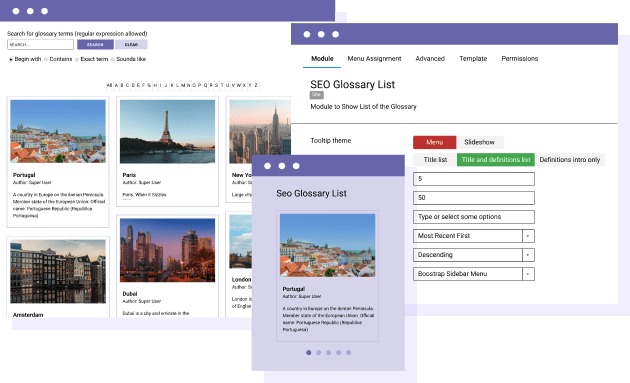
Task: Click the input field containing 50
Action: (474, 198)
